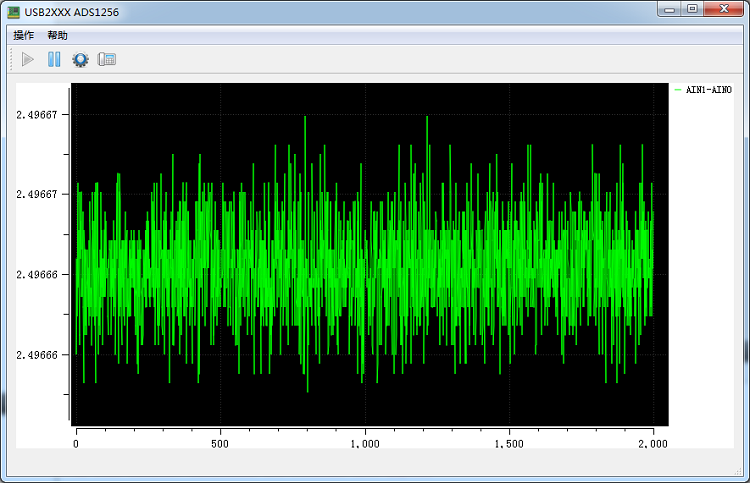Viewport: 750px width, 483px height.
Task: Click the calculator device icon in toolbar
Action: (107, 59)
